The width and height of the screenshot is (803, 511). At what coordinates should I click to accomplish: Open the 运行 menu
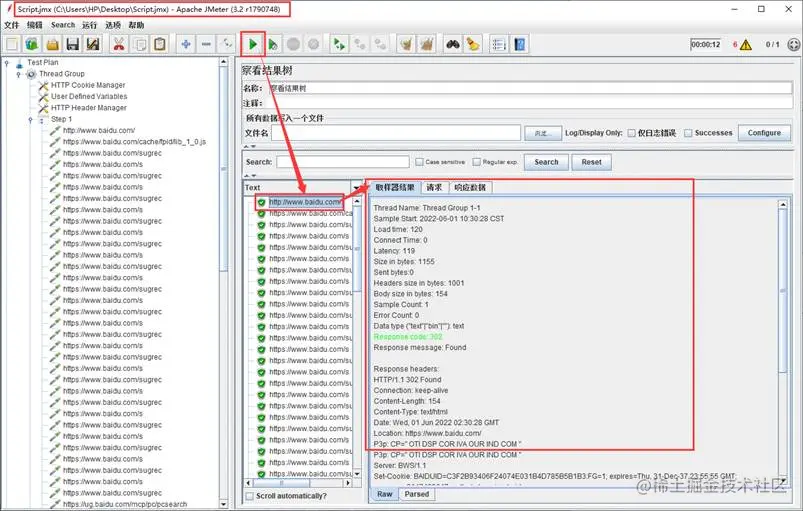(89, 25)
